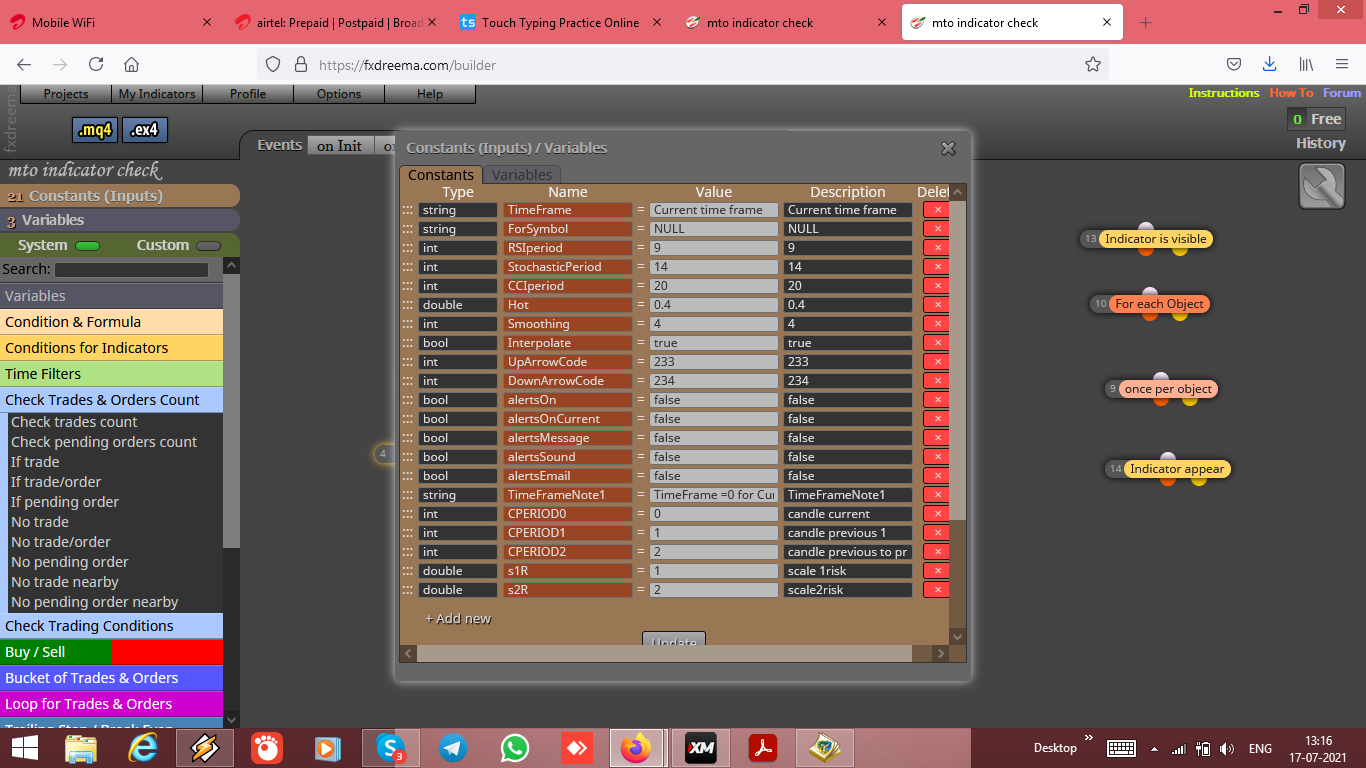The height and width of the screenshot is (768, 1366).
Task: Expand the Time Filters category
Action: (x=111, y=374)
